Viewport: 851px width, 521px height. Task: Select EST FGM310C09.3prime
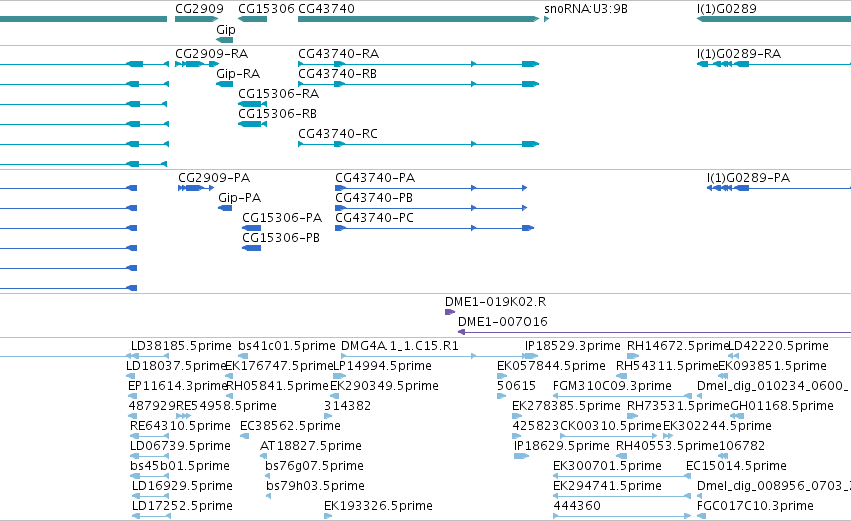click(x=612, y=386)
